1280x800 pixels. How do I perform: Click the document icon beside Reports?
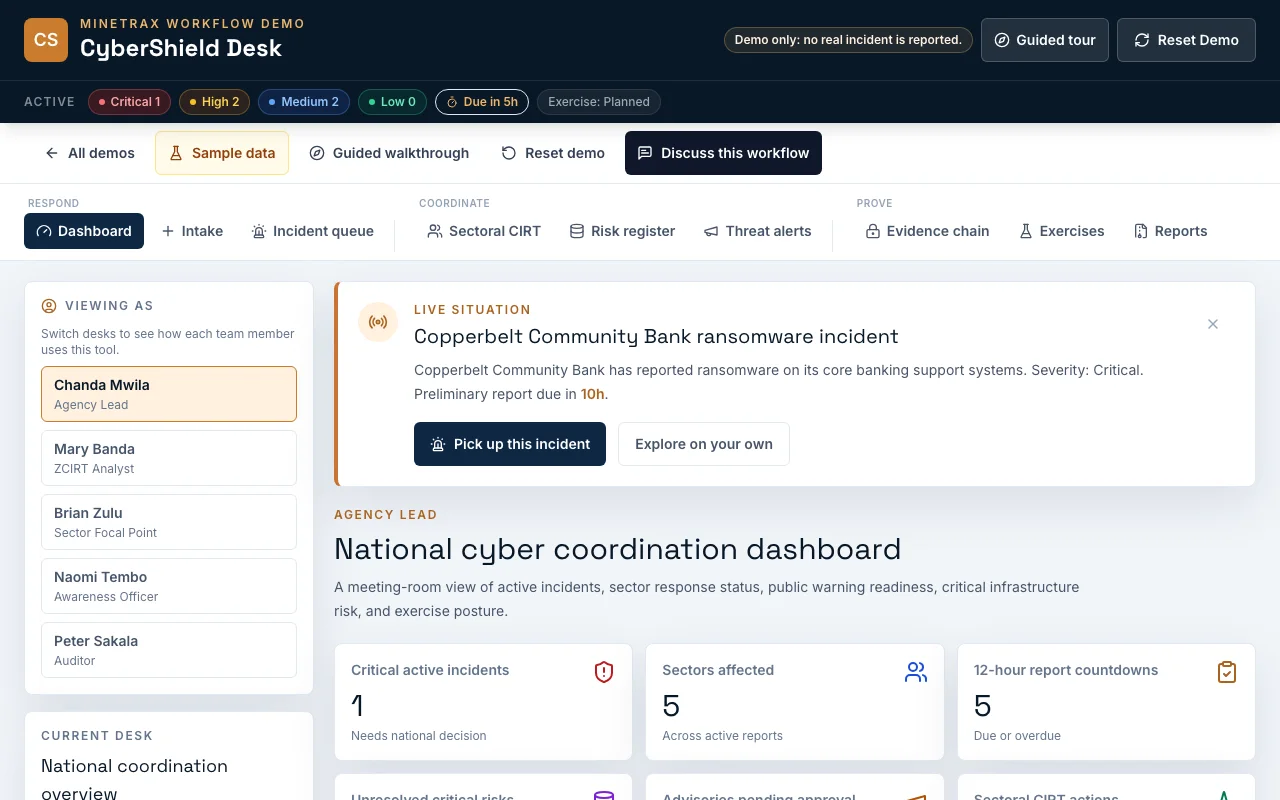click(x=1141, y=231)
